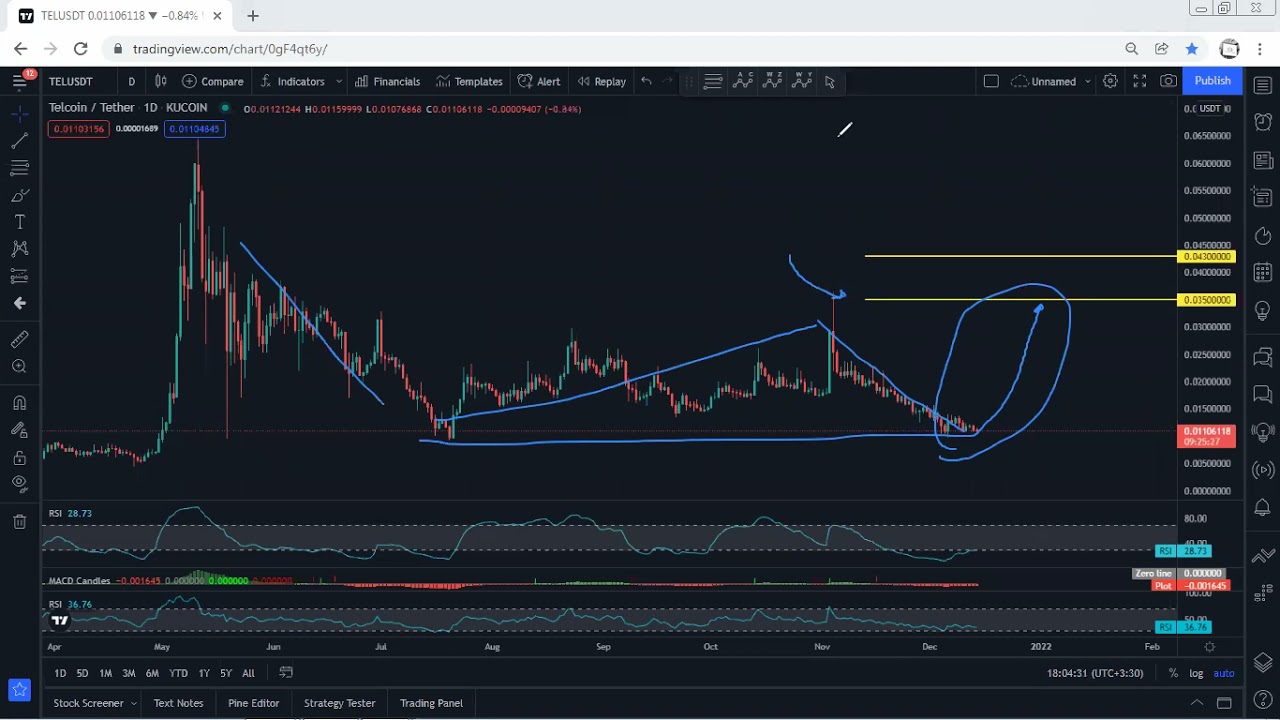Viewport: 1280px width, 720px height.
Task: Open the TradingView hamburger menu
Action: tap(19, 81)
